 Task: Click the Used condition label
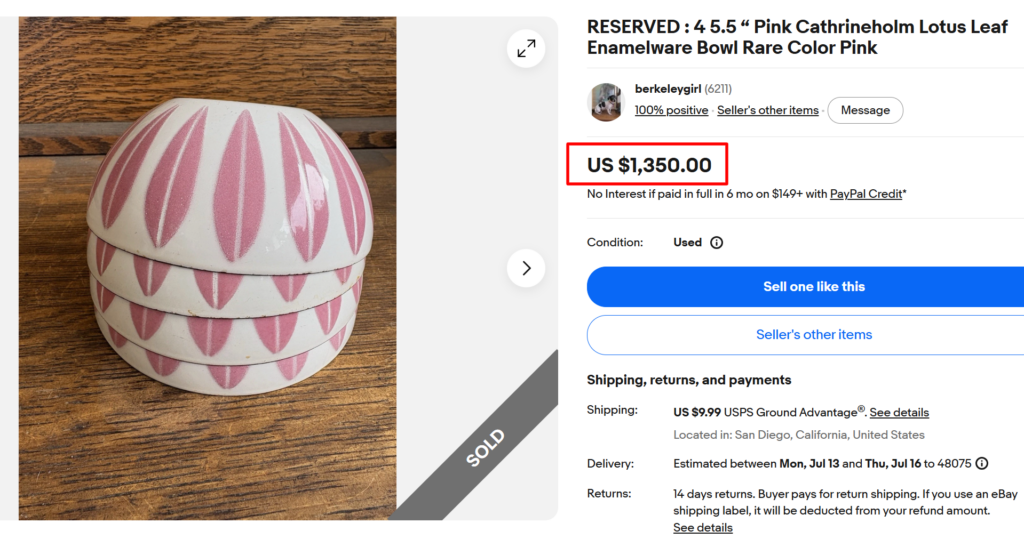click(687, 242)
